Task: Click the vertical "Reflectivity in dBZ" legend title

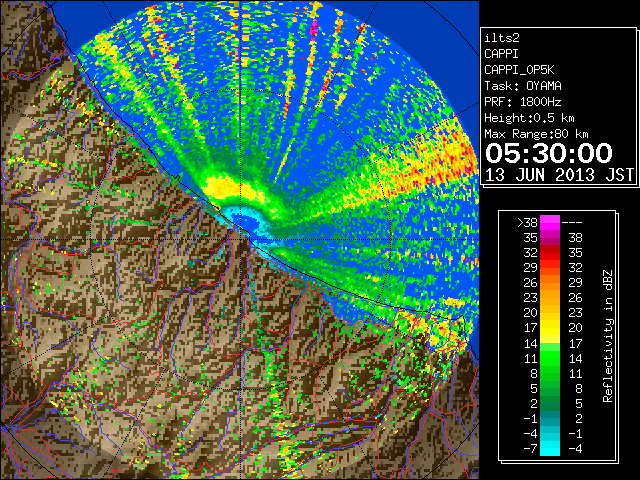Action: tap(608, 336)
